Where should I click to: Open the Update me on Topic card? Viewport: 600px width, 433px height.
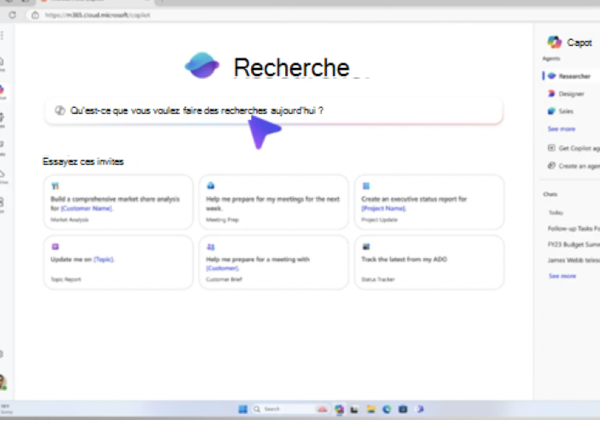pyautogui.click(x=118, y=262)
